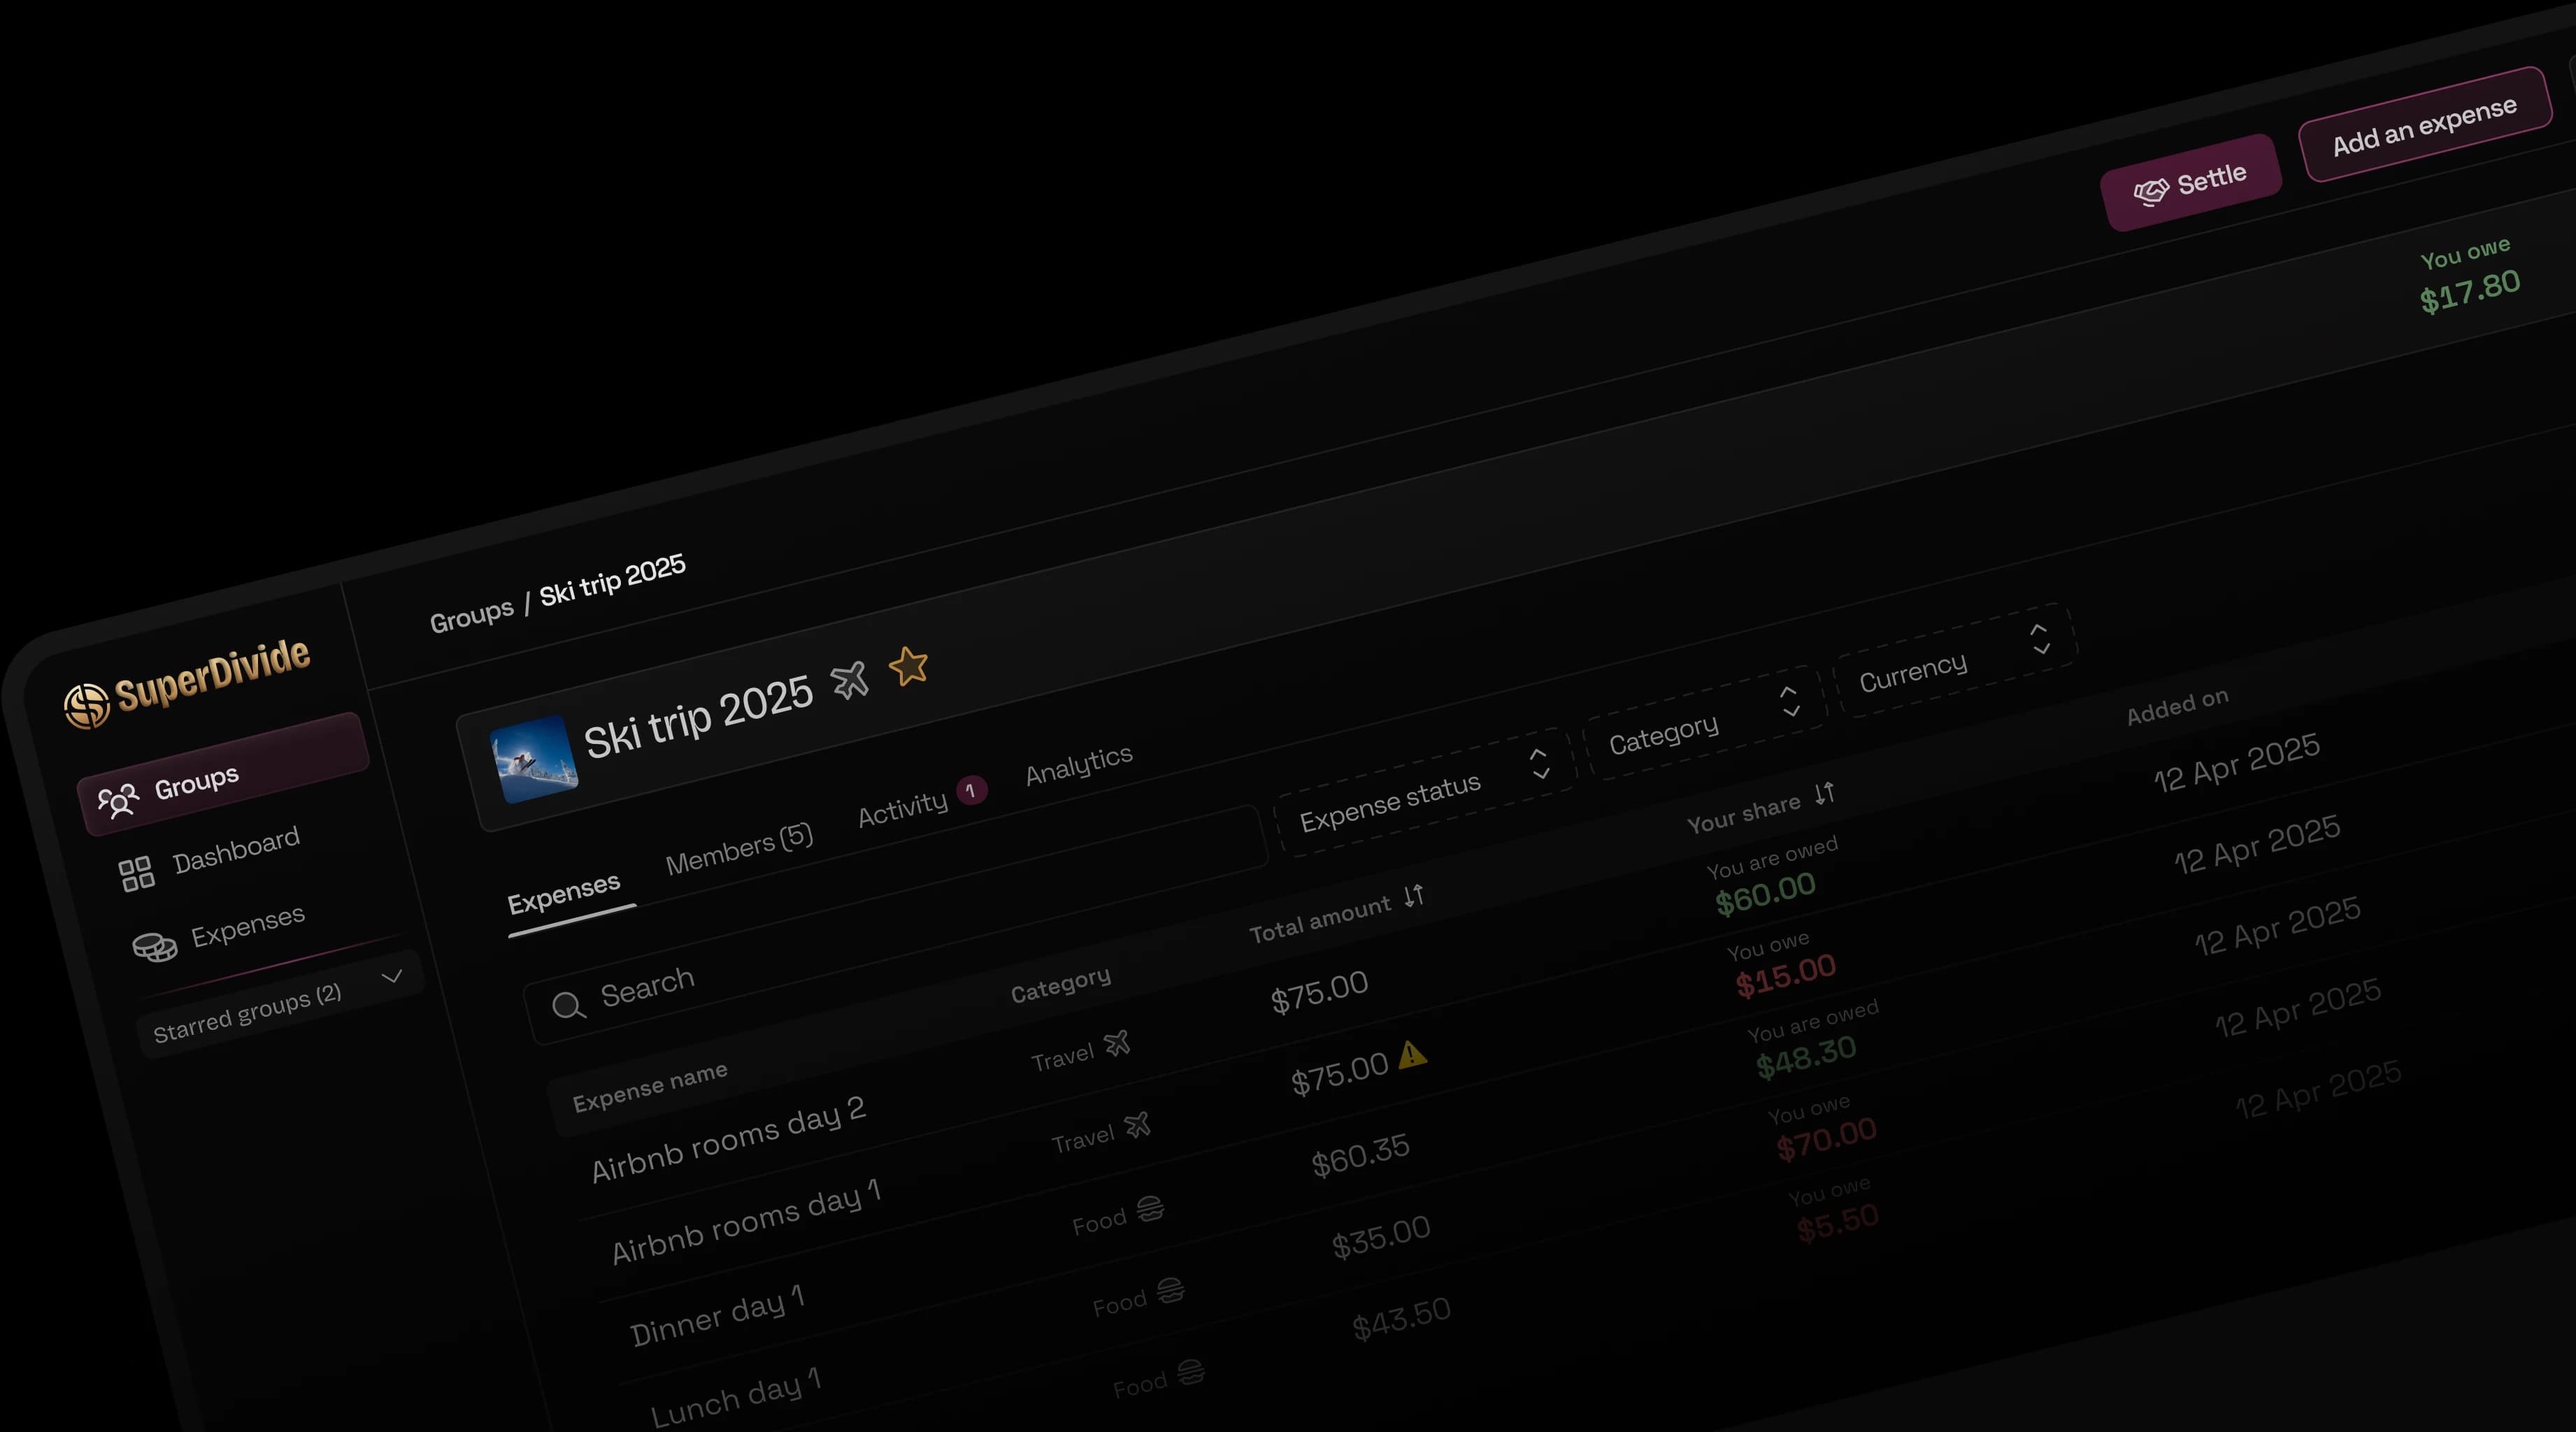Viewport: 2576px width, 1432px height.
Task: Open Airbnb rooms day 1 expense
Action: coord(746,1221)
